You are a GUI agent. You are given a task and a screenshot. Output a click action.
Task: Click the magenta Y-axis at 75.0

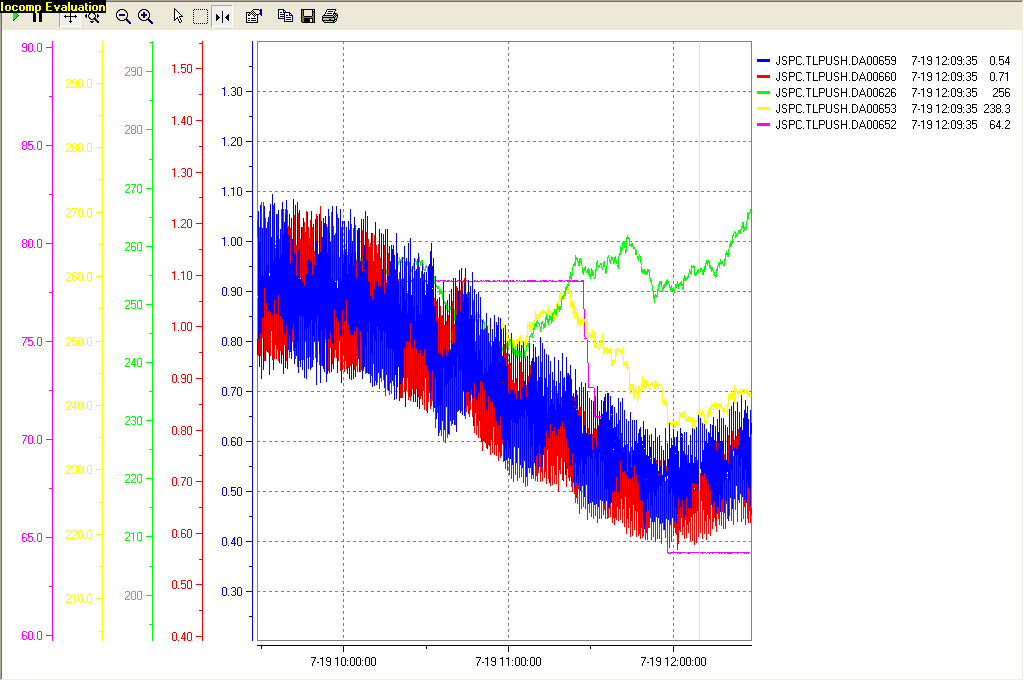click(x=30, y=342)
